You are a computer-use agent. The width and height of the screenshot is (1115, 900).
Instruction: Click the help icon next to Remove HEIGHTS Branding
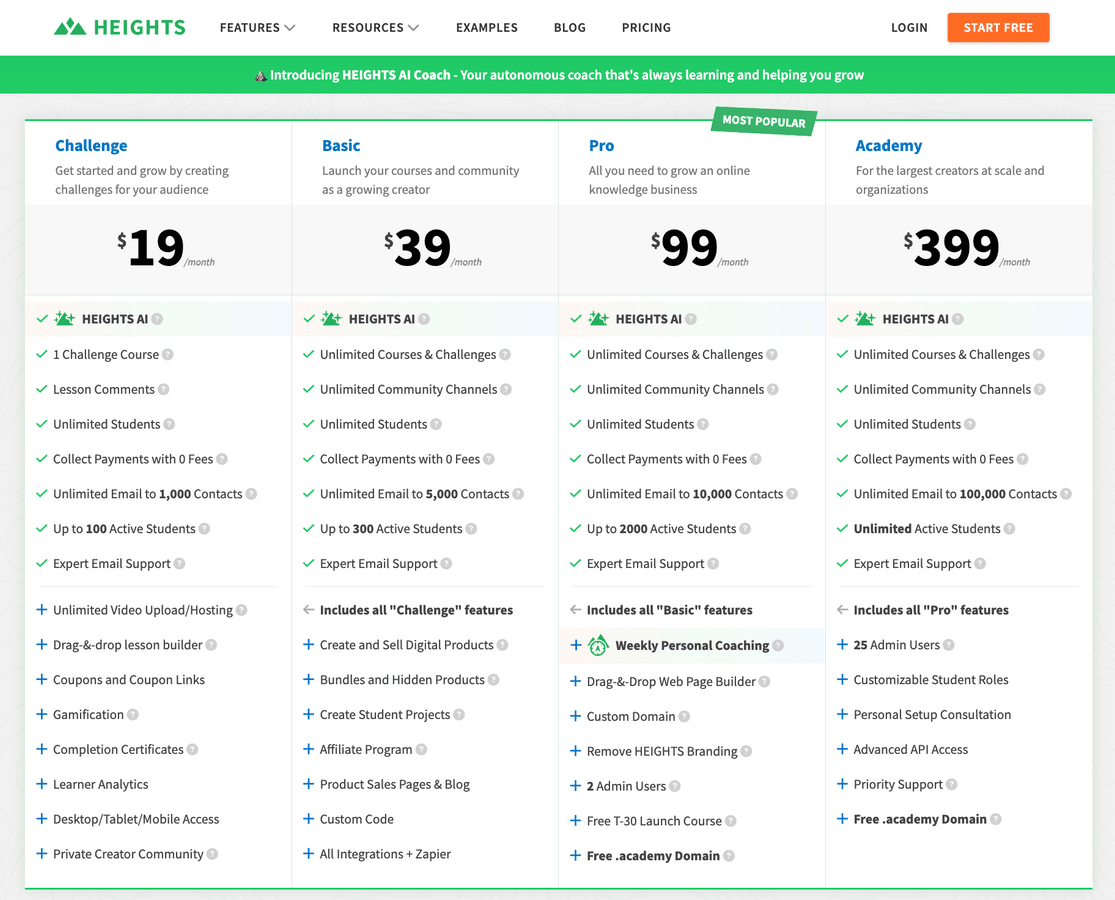747,751
